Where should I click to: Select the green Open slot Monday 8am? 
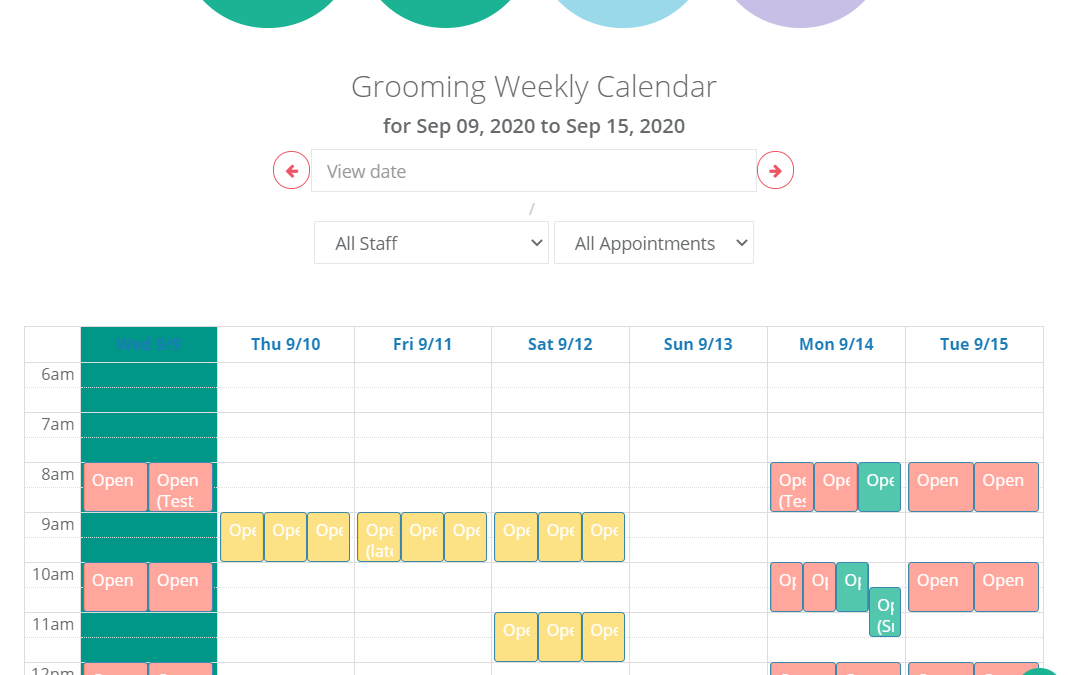point(879,487)
